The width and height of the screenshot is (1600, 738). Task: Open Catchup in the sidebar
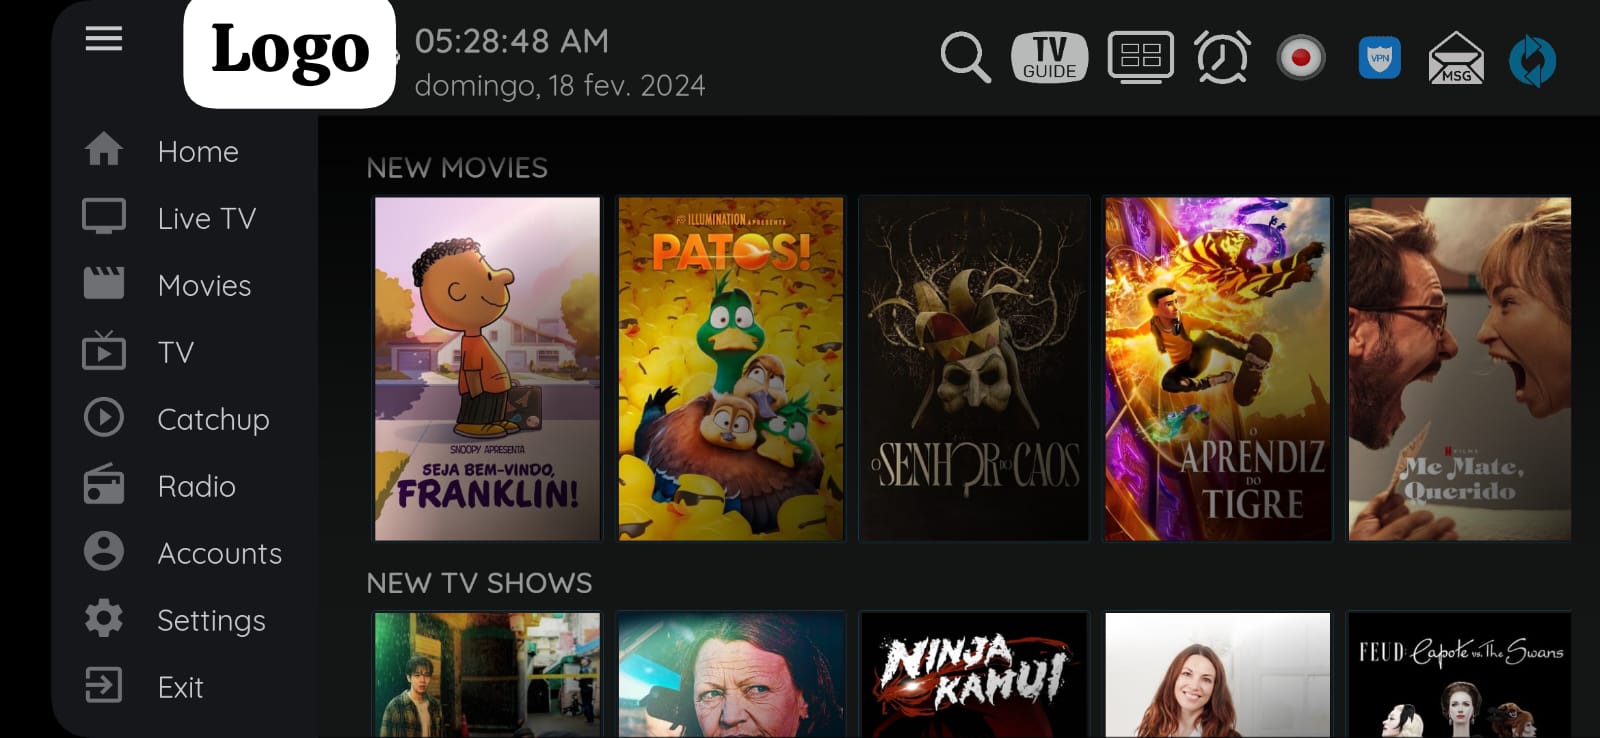pos(177,419)
